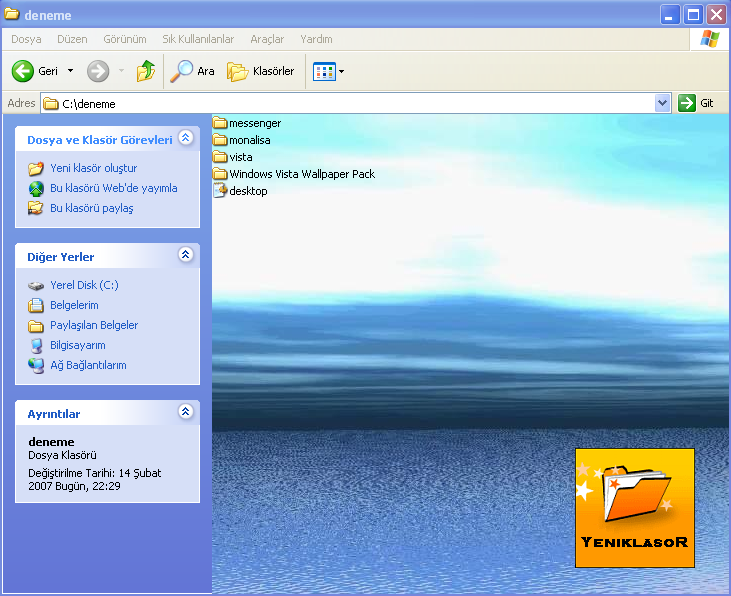This screenshot has height=596, width=731.
Task: Click the Yeniklasor orange logo image
Action: tap(634, 507)
